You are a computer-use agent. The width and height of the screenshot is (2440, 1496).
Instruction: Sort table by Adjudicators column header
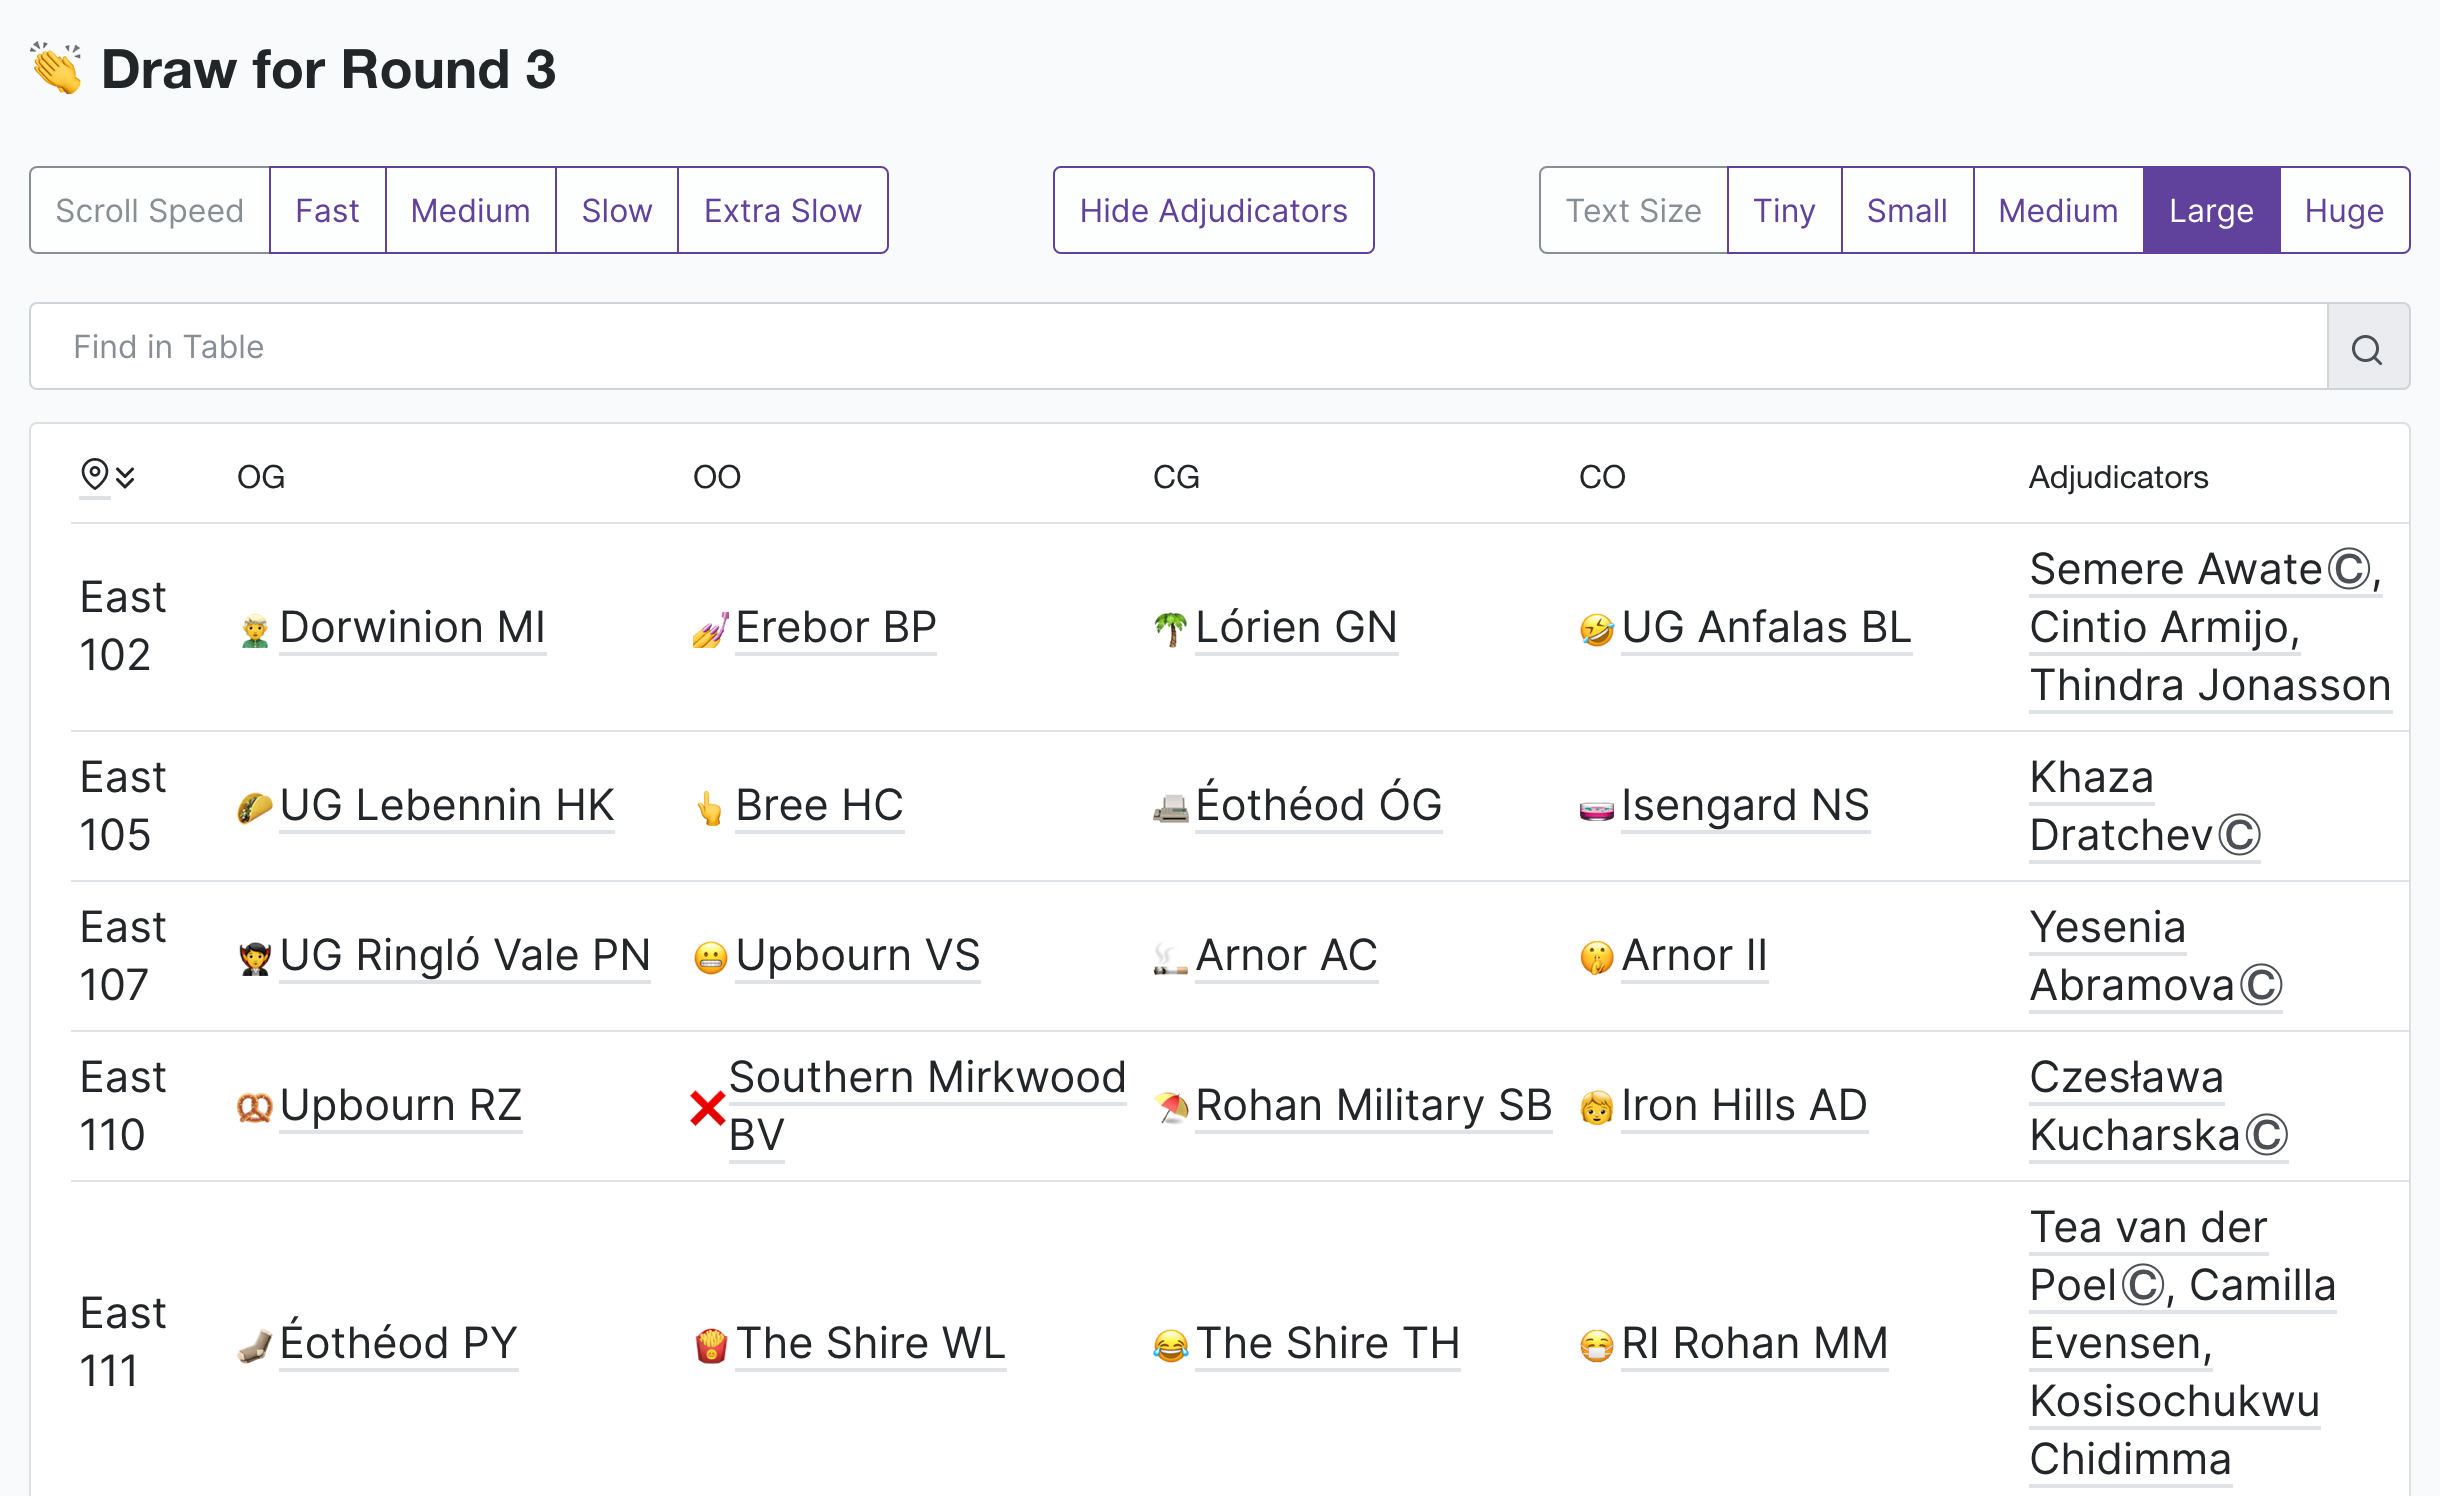2118,476
